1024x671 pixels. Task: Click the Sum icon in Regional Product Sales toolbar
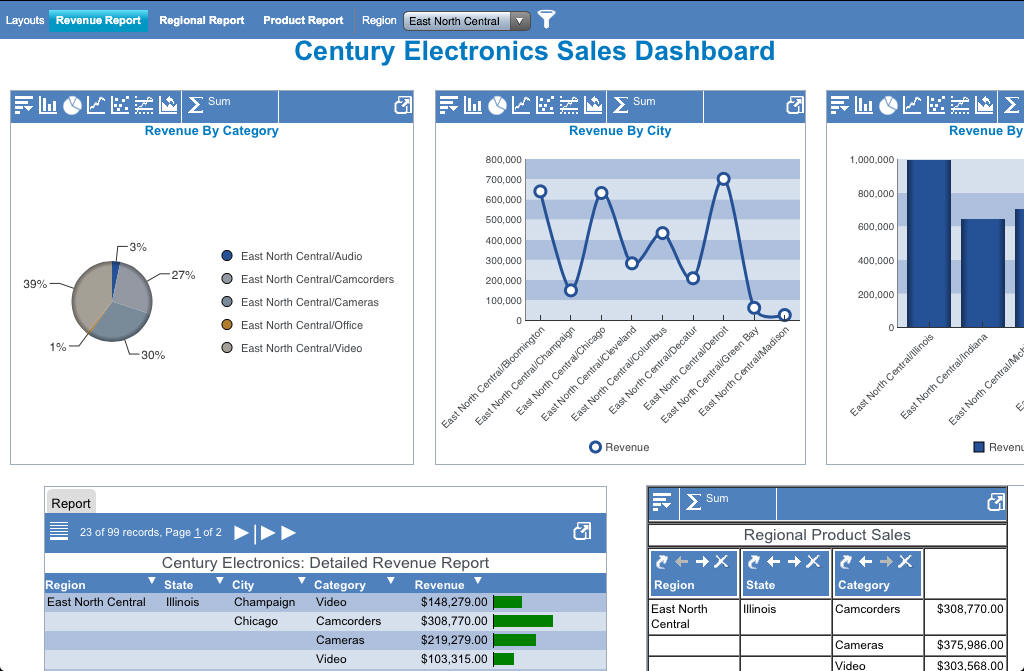[694, 502]
